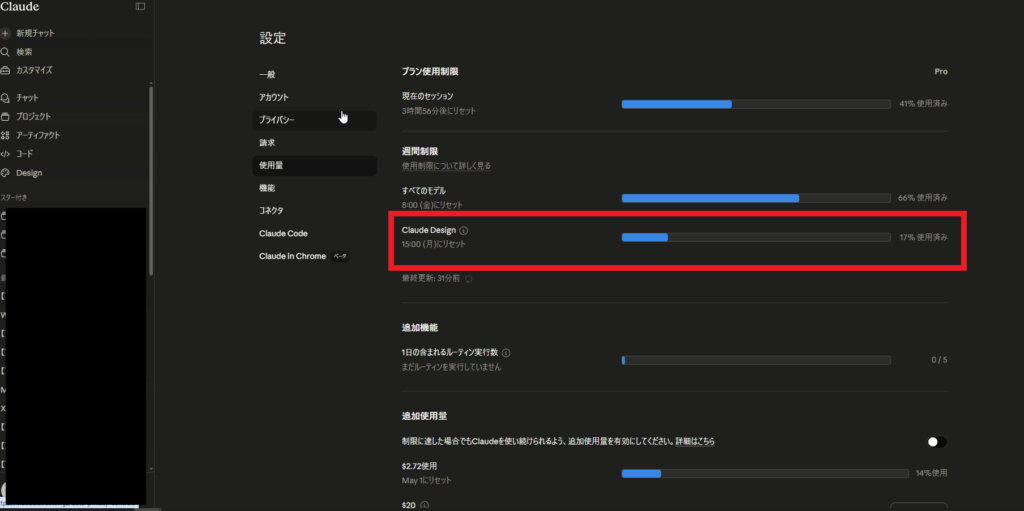The height and width of the screenshot is (511, 1024).
Task: Select the 一般 settings tab
Action: click(267, 75)
